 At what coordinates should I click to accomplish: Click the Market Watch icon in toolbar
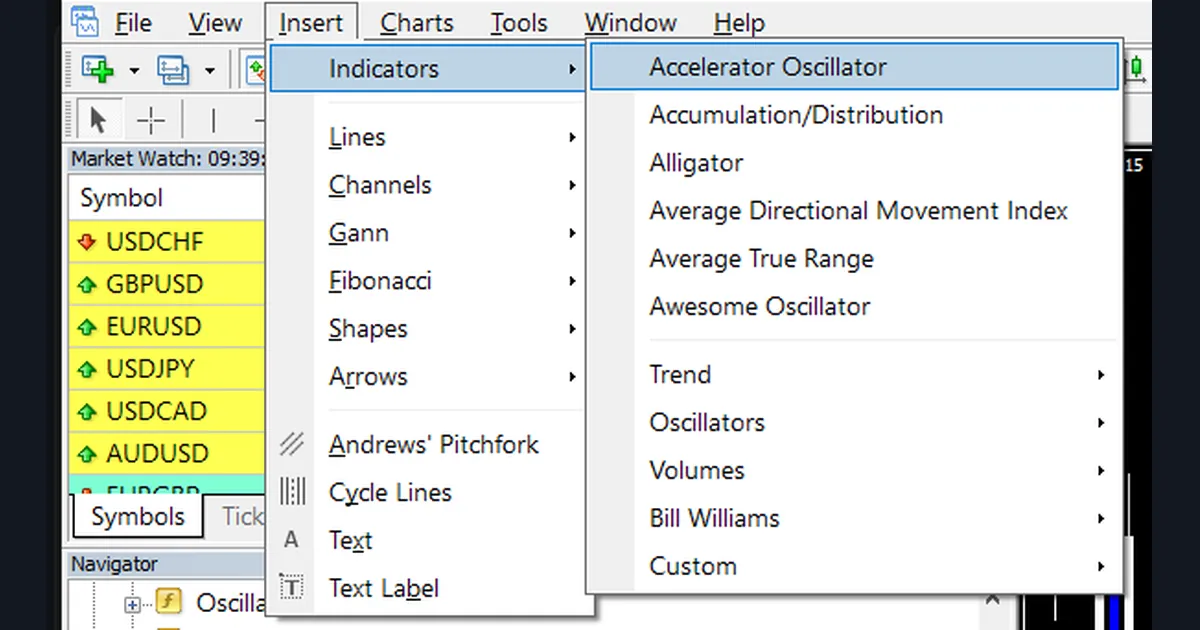[257, 69]
